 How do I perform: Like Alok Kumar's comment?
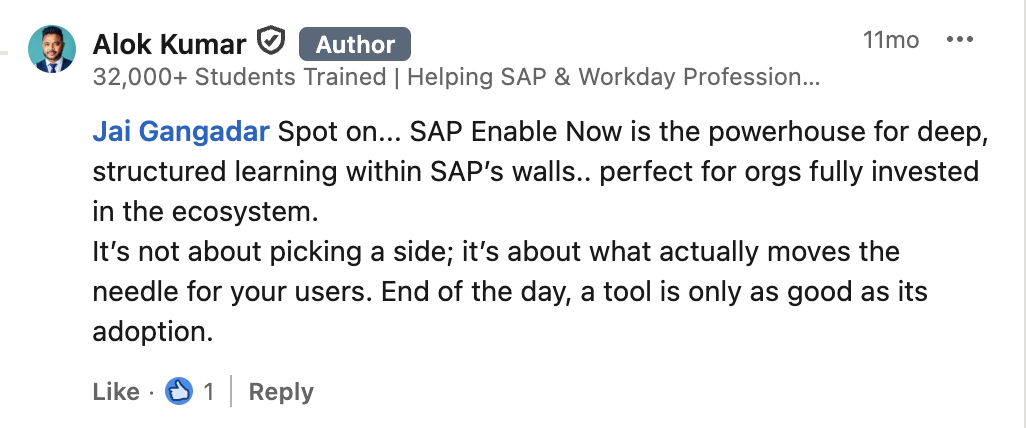115,391
